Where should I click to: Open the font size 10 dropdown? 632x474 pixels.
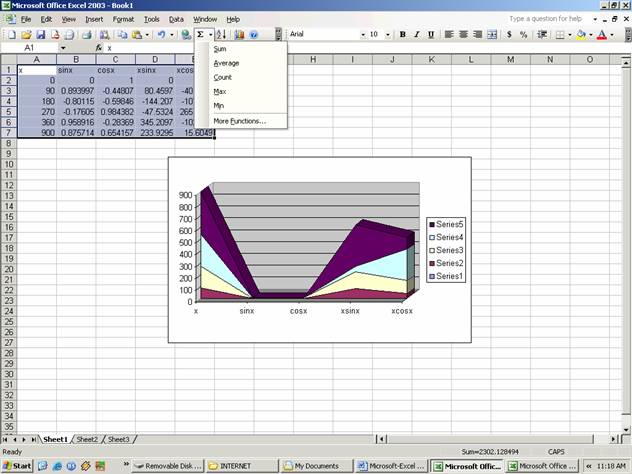pos(388,35)
